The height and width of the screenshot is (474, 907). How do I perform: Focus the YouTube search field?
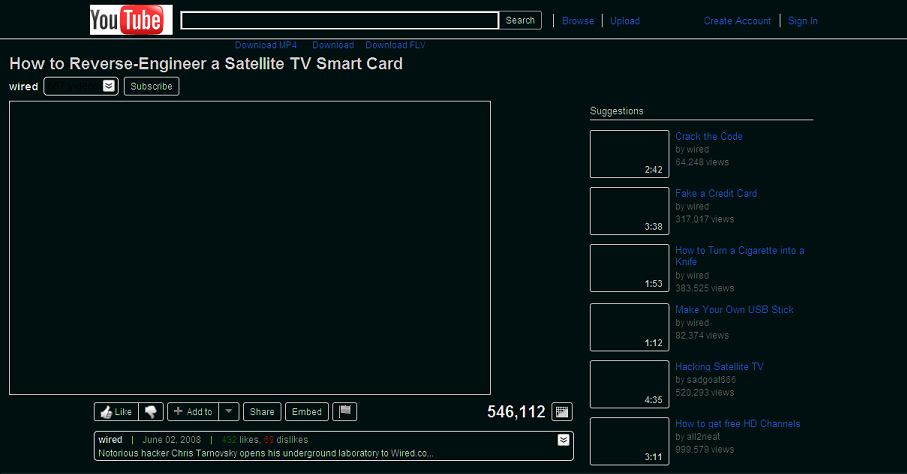[340, 20]
